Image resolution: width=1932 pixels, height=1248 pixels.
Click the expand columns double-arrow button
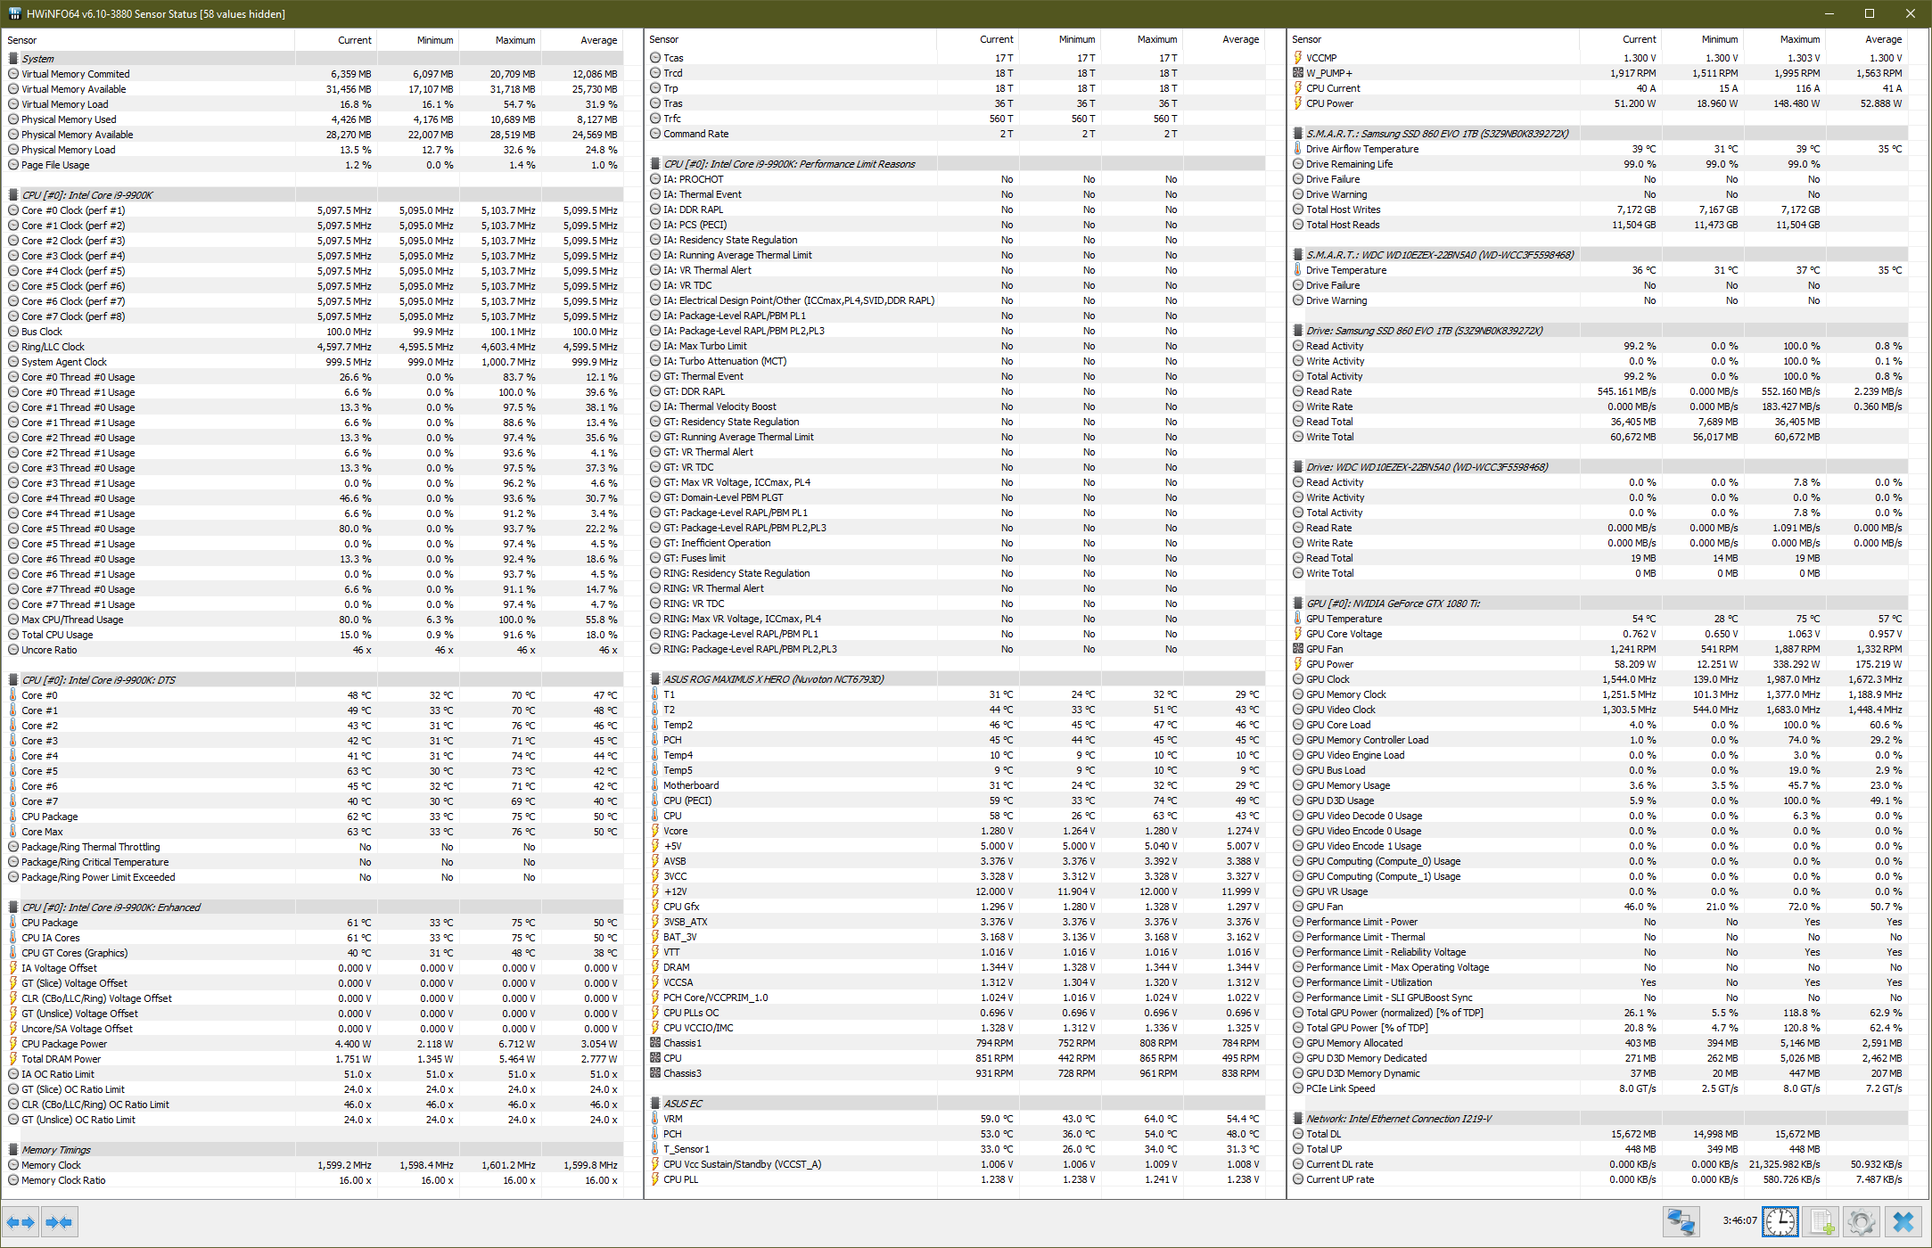point(20,1222)
